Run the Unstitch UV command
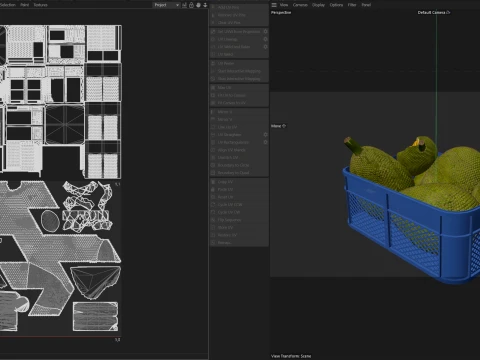480x360 pixels. tap(239, 157)
